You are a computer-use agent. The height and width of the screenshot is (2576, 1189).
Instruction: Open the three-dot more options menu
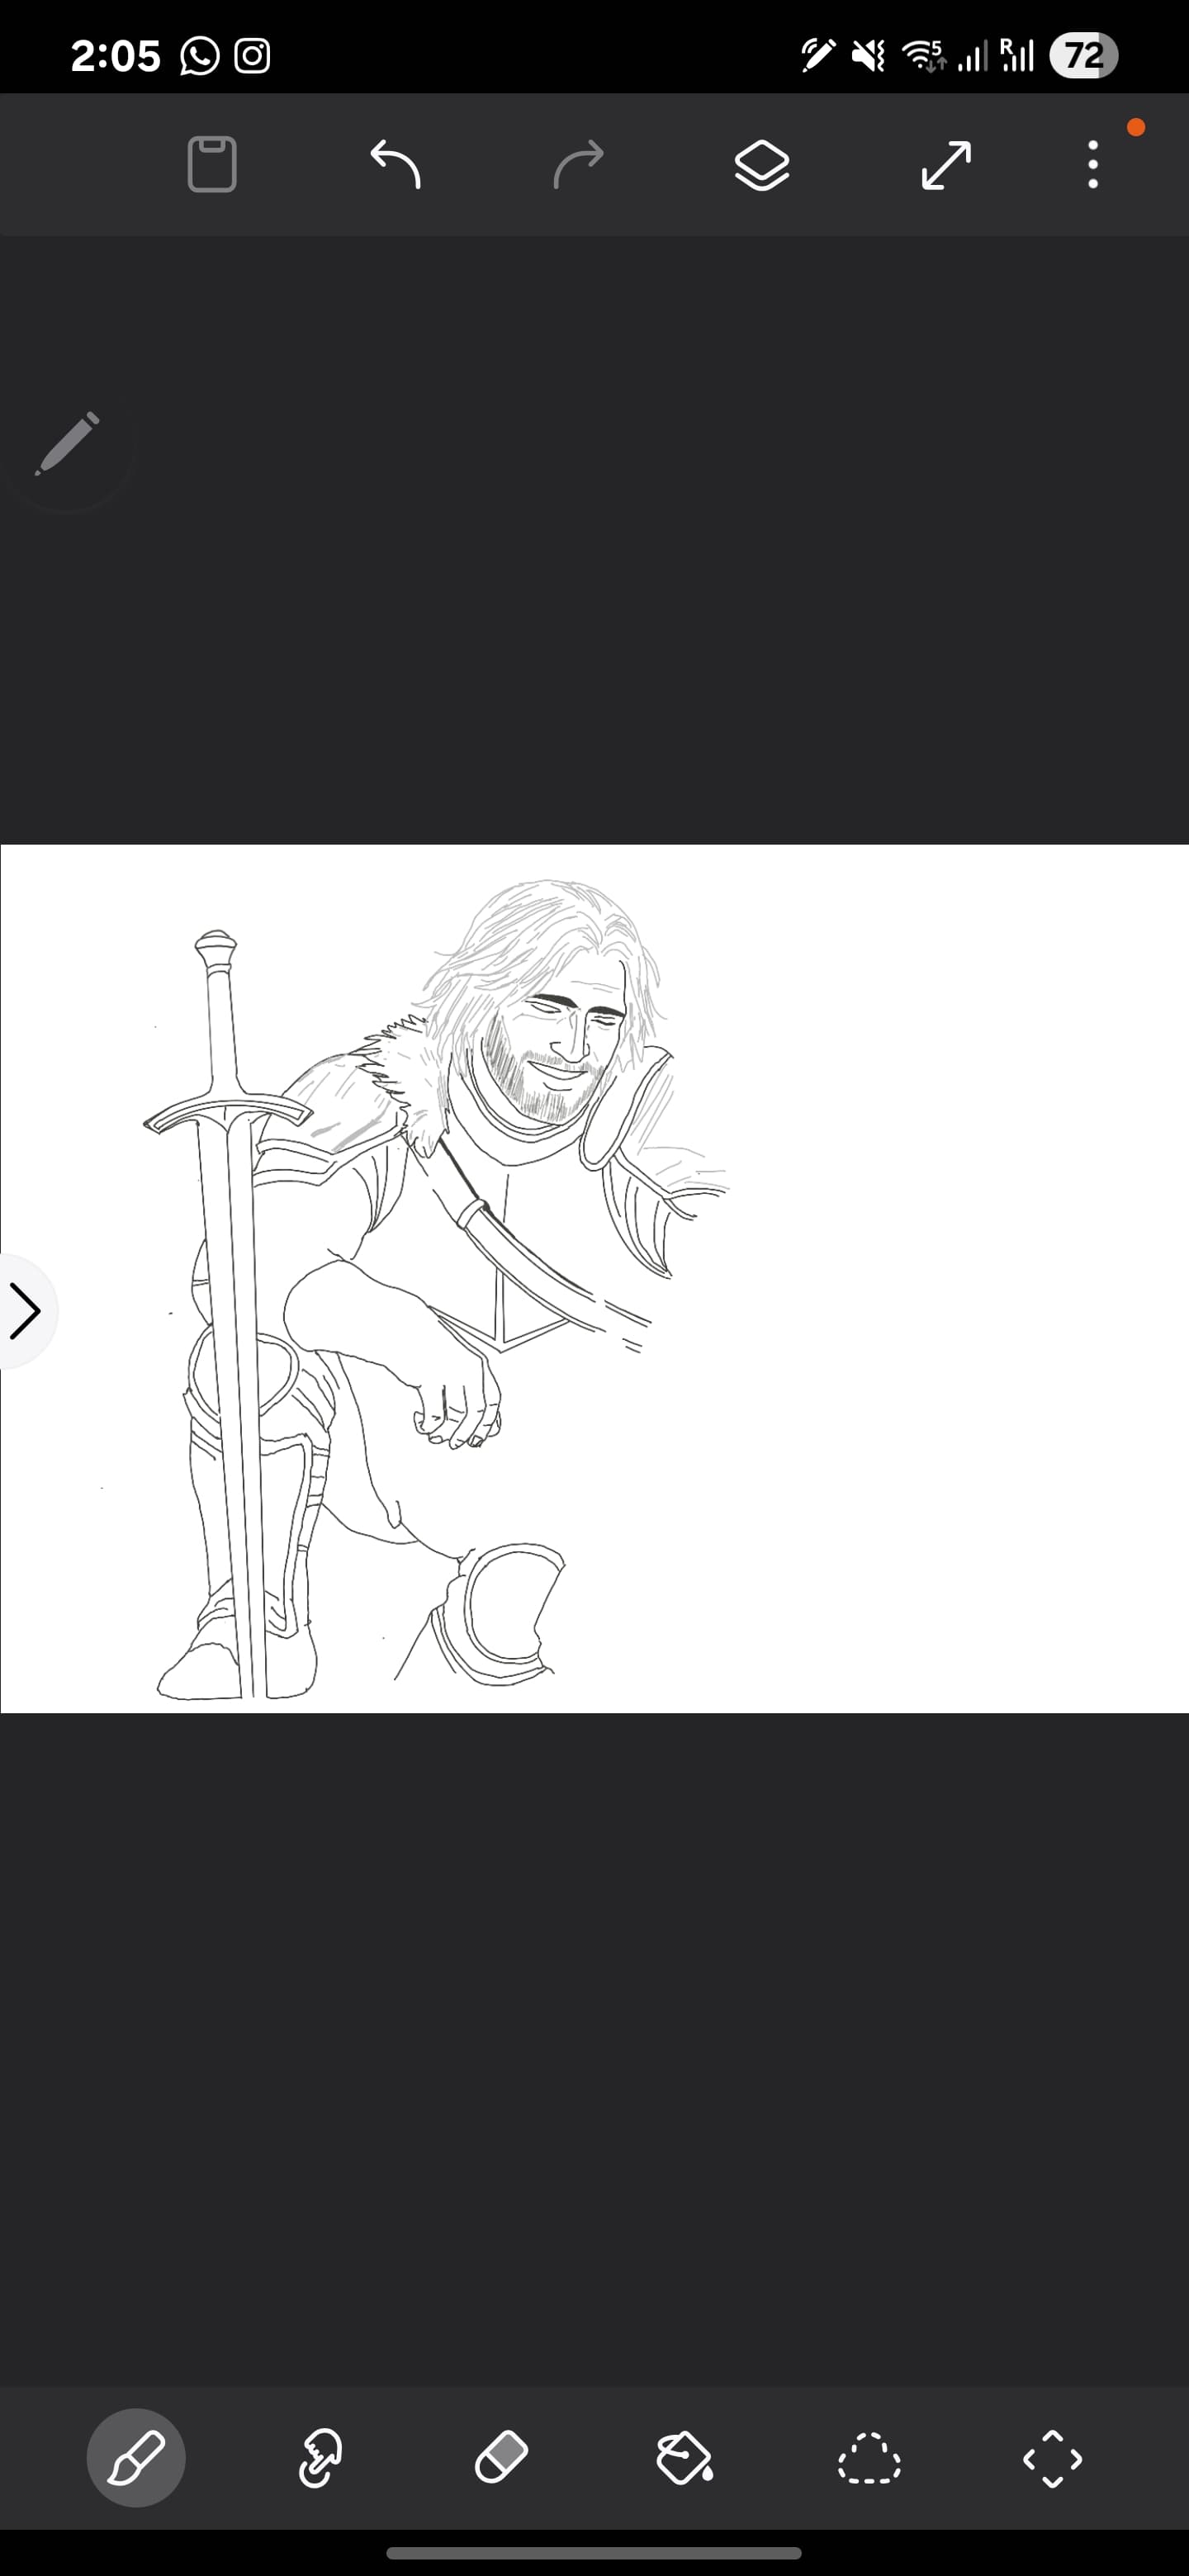1093,165
